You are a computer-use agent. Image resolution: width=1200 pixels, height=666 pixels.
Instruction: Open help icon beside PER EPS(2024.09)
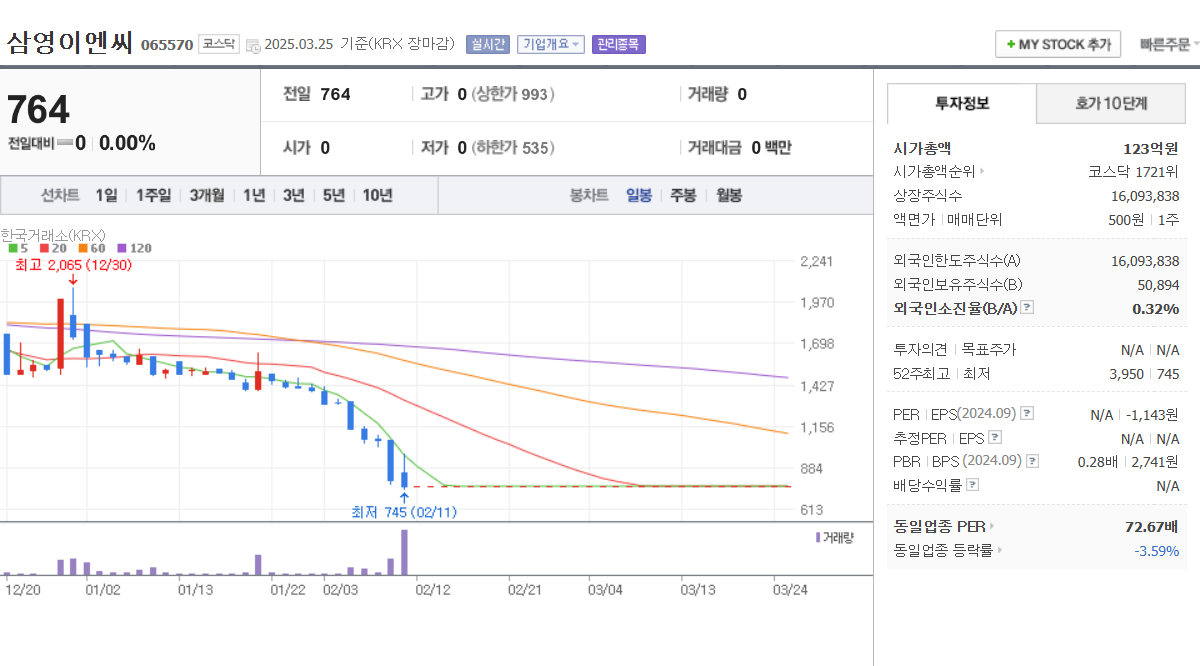pos(1027,414)
